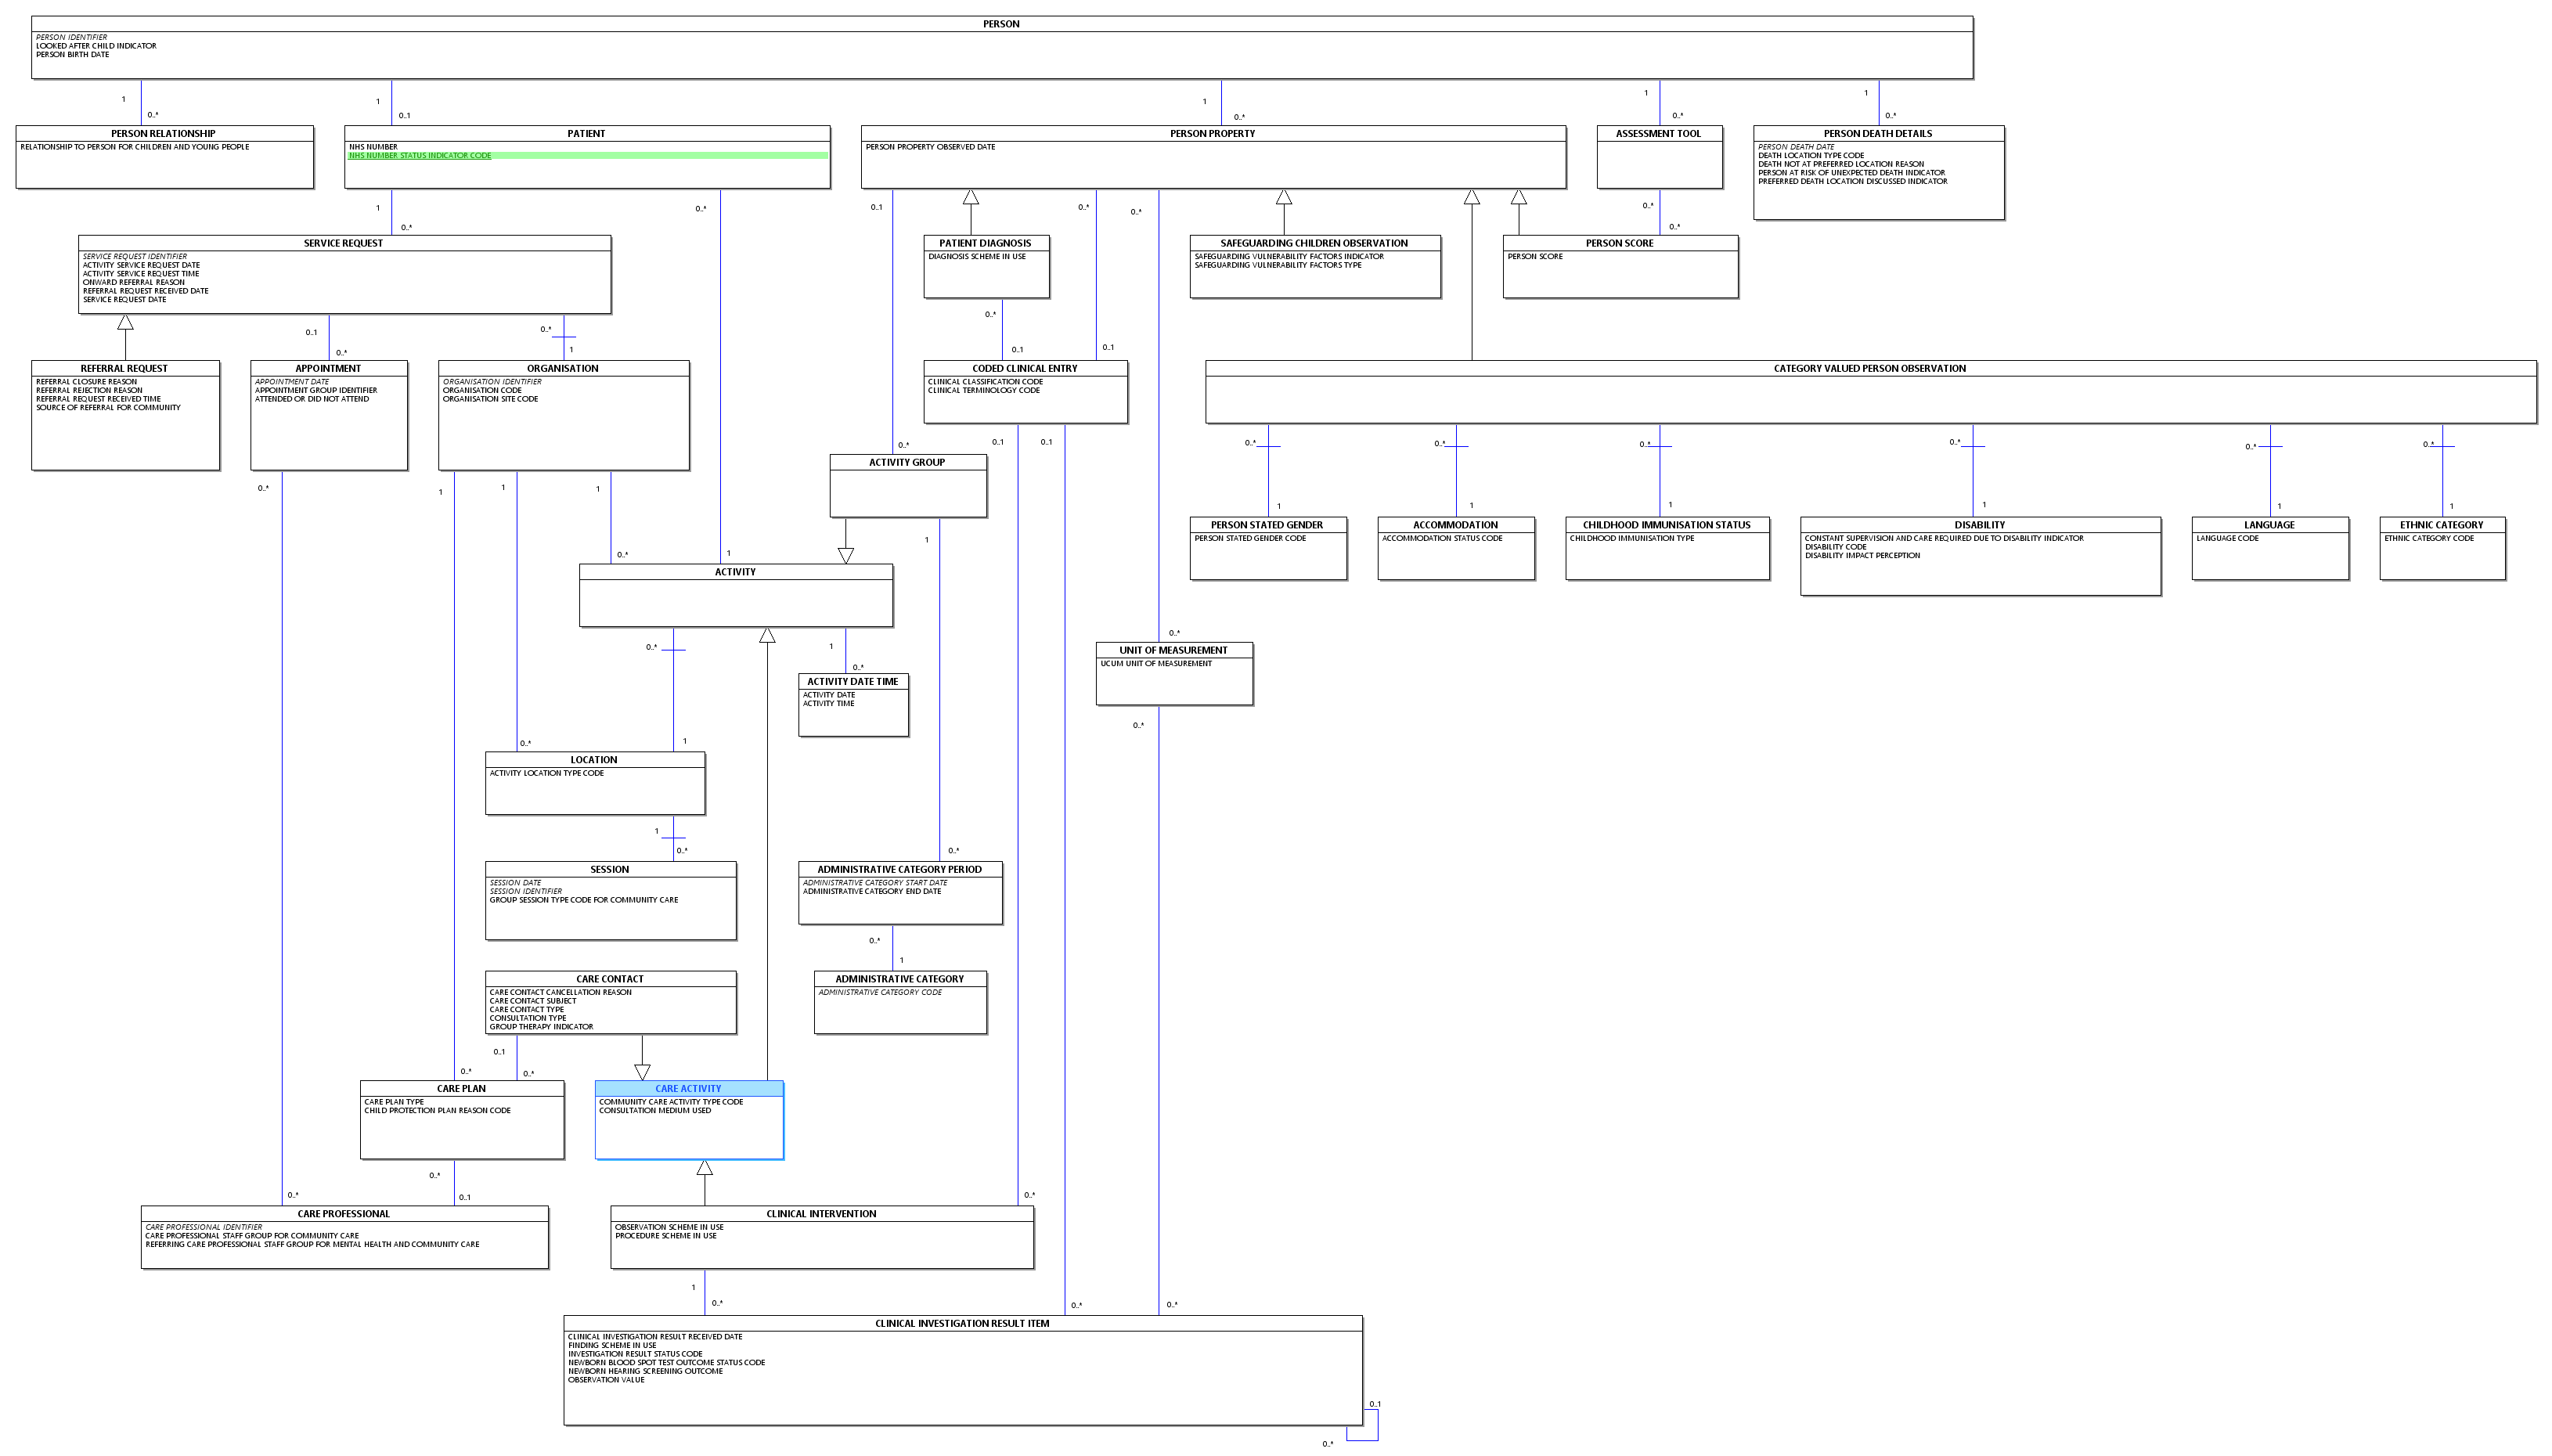2552x1456 pixels.
Task: Click the UCUM UNIT OF MEASUREMENT attribute
Action: [x=1156, y=664]
